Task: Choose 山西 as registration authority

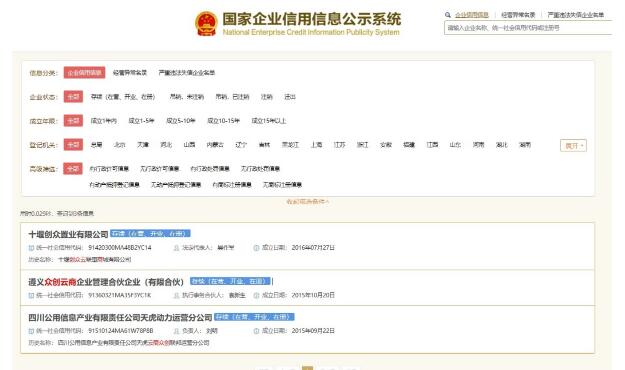Action: click(189, 145)
